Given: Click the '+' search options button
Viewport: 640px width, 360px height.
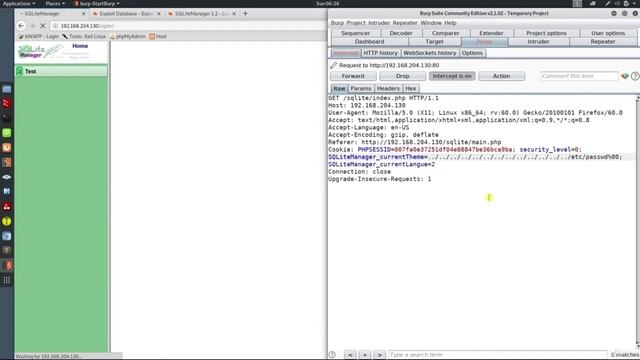Looking at the screenshot, I should coord(365,355).
